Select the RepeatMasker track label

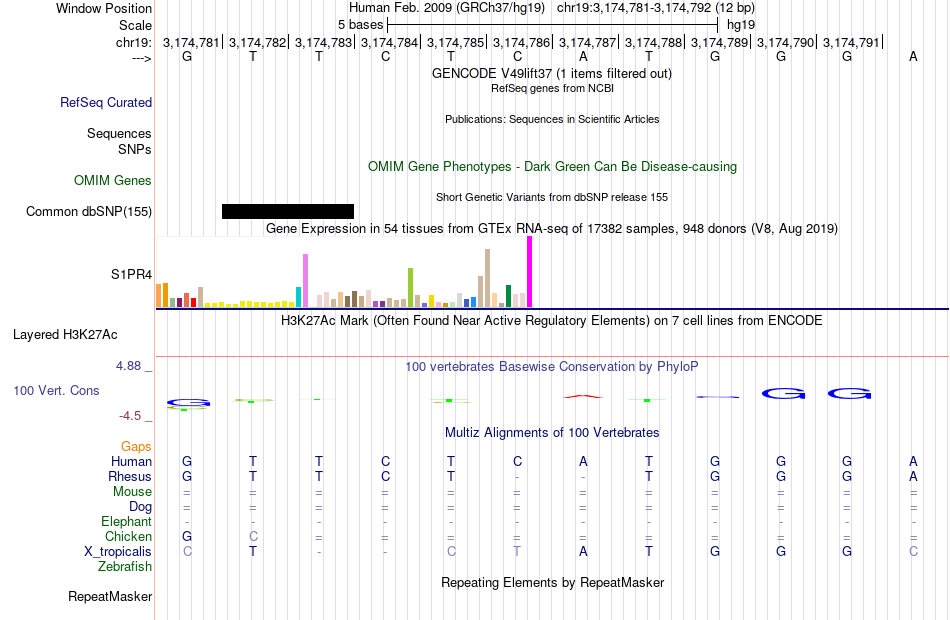click(110, 597)
